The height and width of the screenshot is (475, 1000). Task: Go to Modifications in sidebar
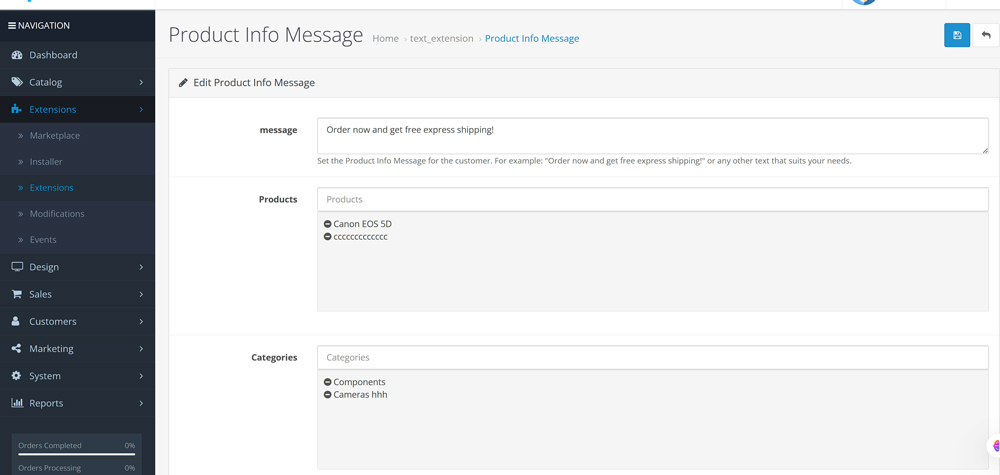(x=57, y=213)
